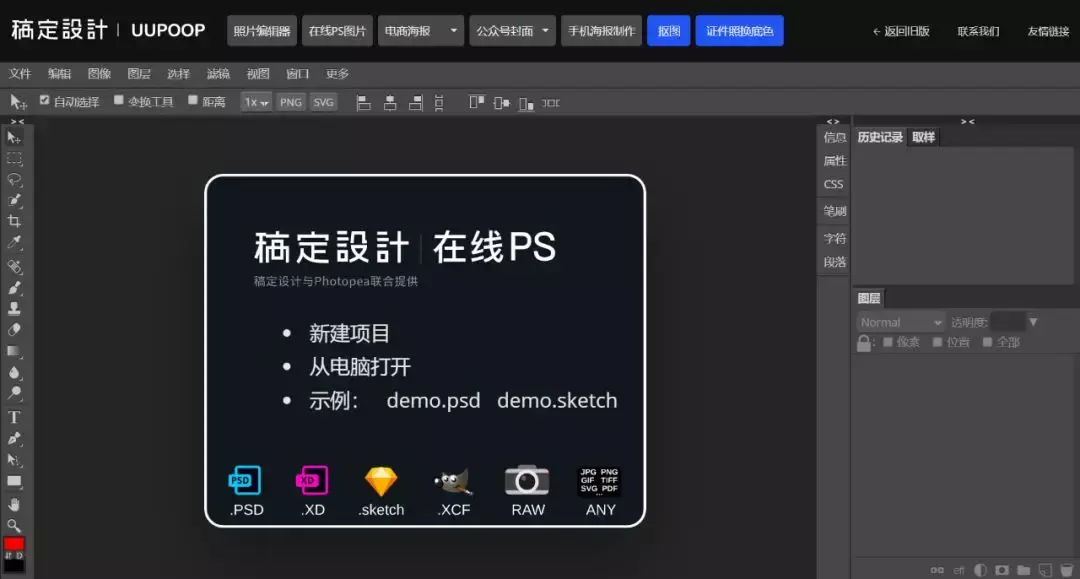Select the Eyedropper tool
Viewport: 1080px width, 579px height.
point(14,242)
